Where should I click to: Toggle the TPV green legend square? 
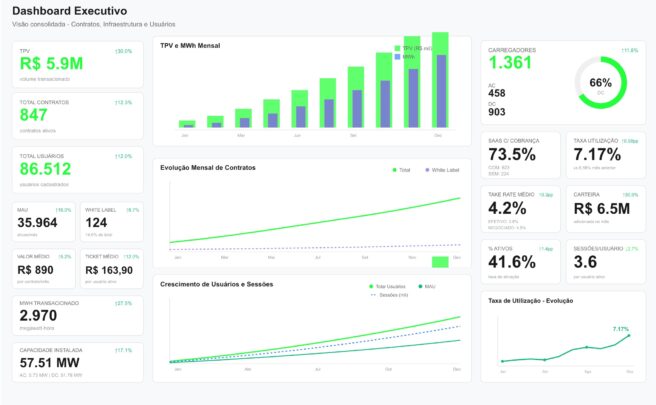pyautogui.click(x=397, y=49)
